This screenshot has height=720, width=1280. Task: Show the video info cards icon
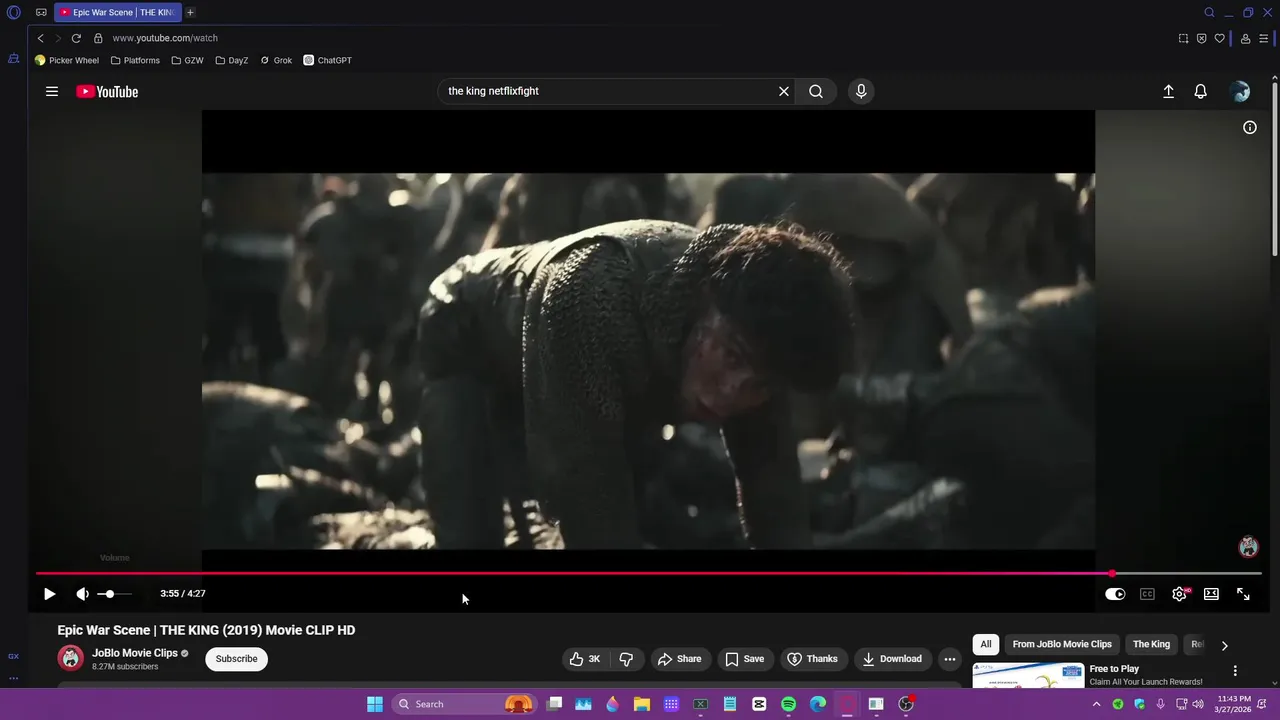click(x=1250, y=127)
